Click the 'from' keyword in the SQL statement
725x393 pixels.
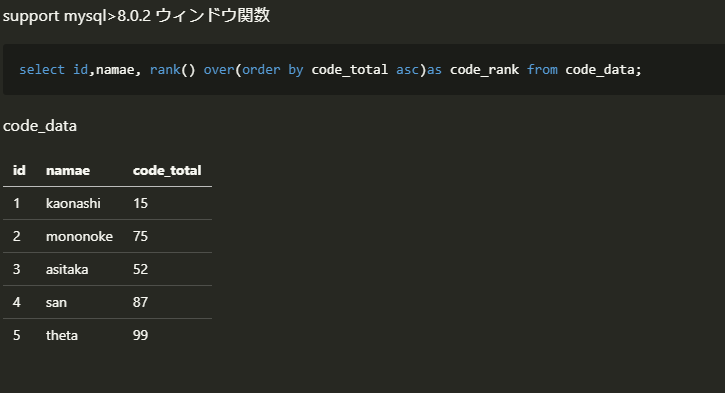(542, 70)
